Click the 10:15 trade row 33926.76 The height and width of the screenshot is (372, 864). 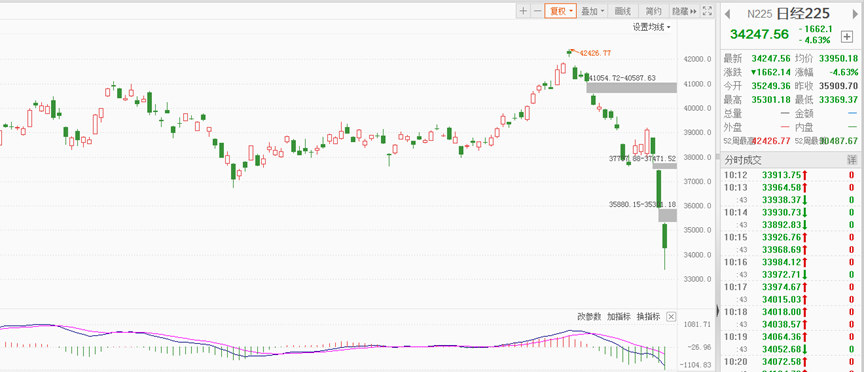[790, 237]
